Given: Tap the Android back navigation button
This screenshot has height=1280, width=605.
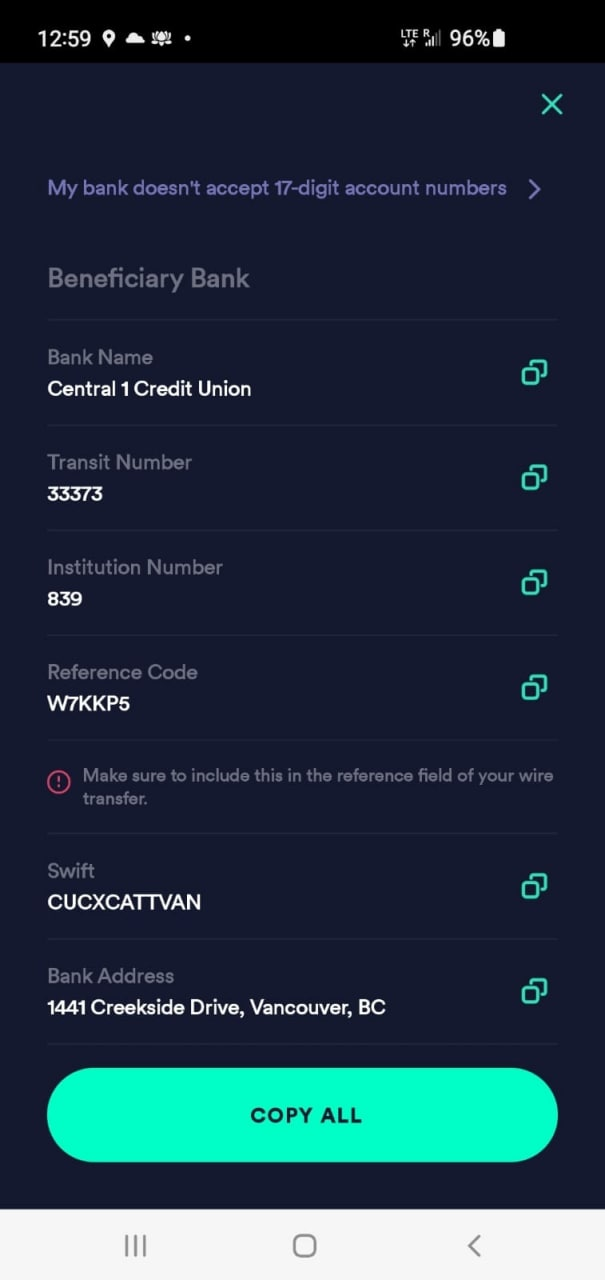Looking at the screenshot, I should point(474,1245).
